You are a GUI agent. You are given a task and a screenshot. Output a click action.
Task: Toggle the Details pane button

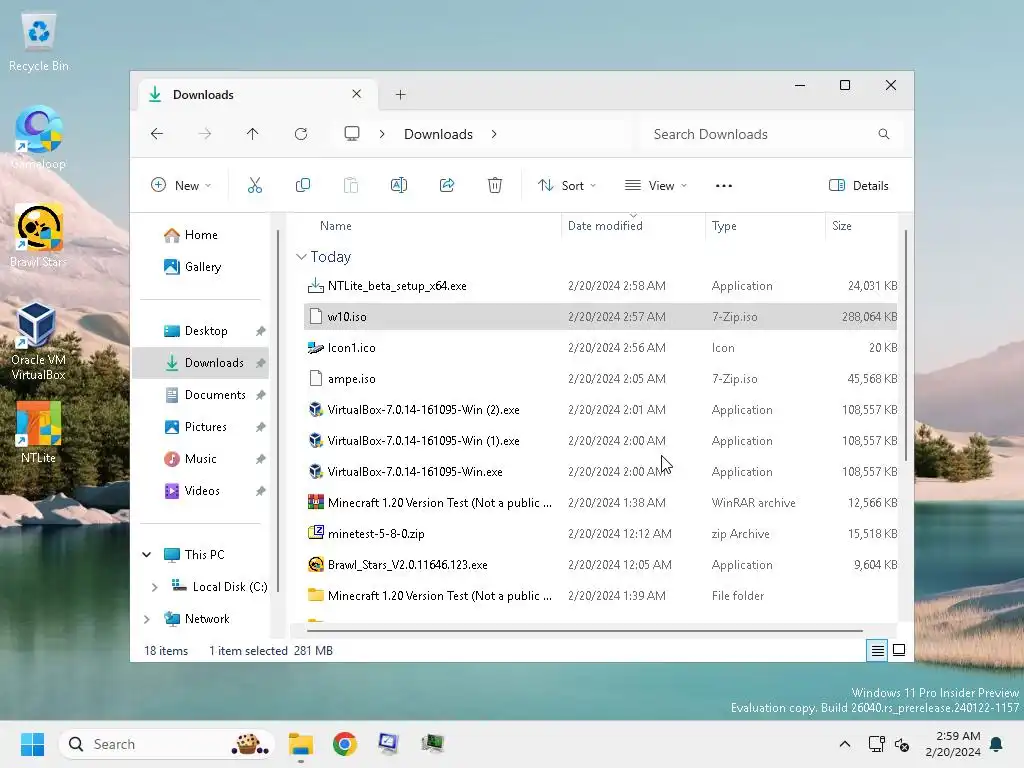click(x=859, y=185)
